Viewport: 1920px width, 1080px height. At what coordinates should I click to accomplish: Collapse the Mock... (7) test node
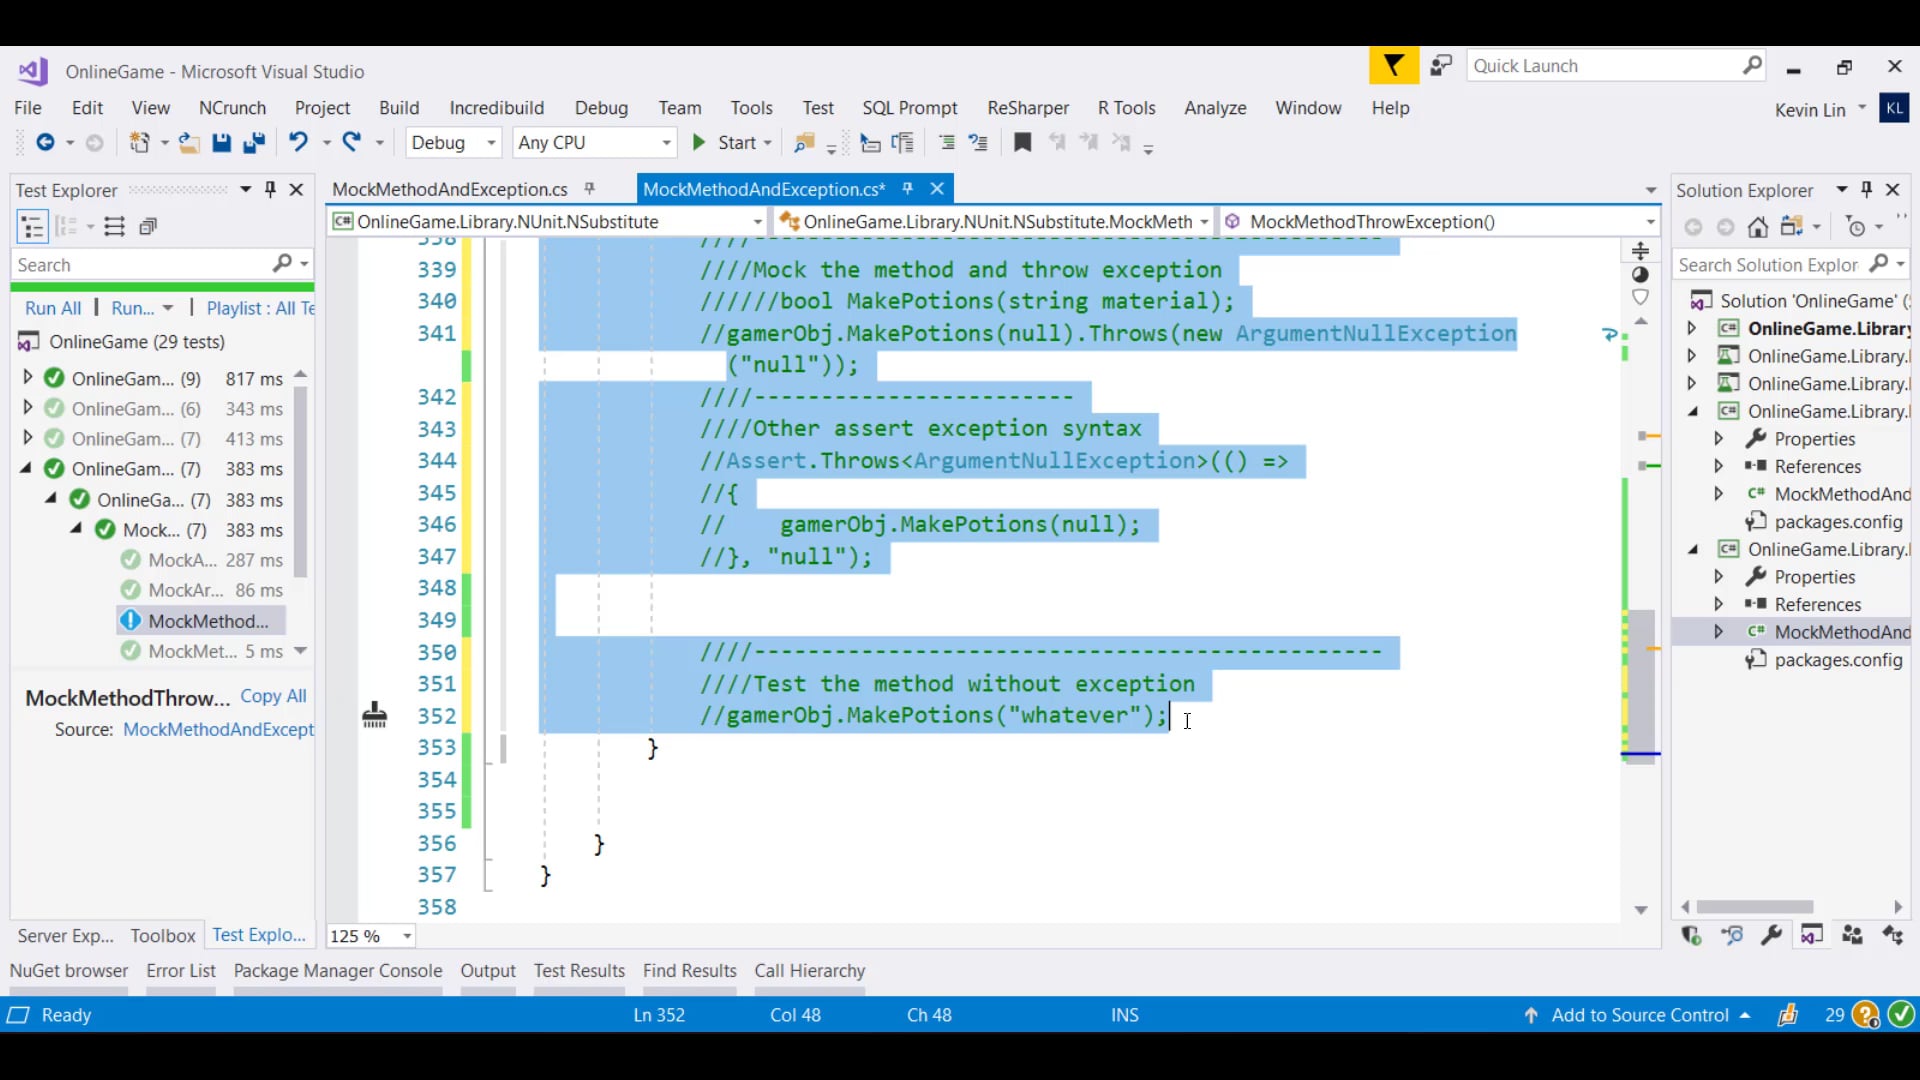click(76, 529)
